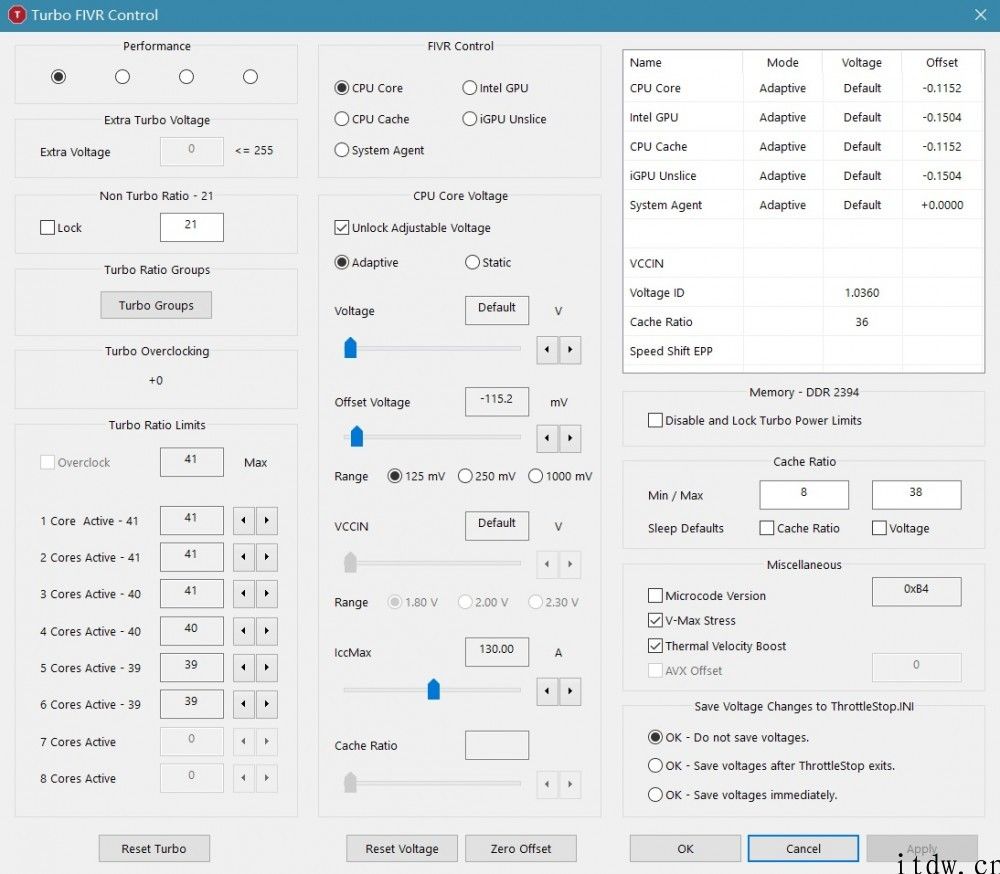Increase 6 Cores Active ratio with right arrow
1000x874 pixels.
point(267,704)
